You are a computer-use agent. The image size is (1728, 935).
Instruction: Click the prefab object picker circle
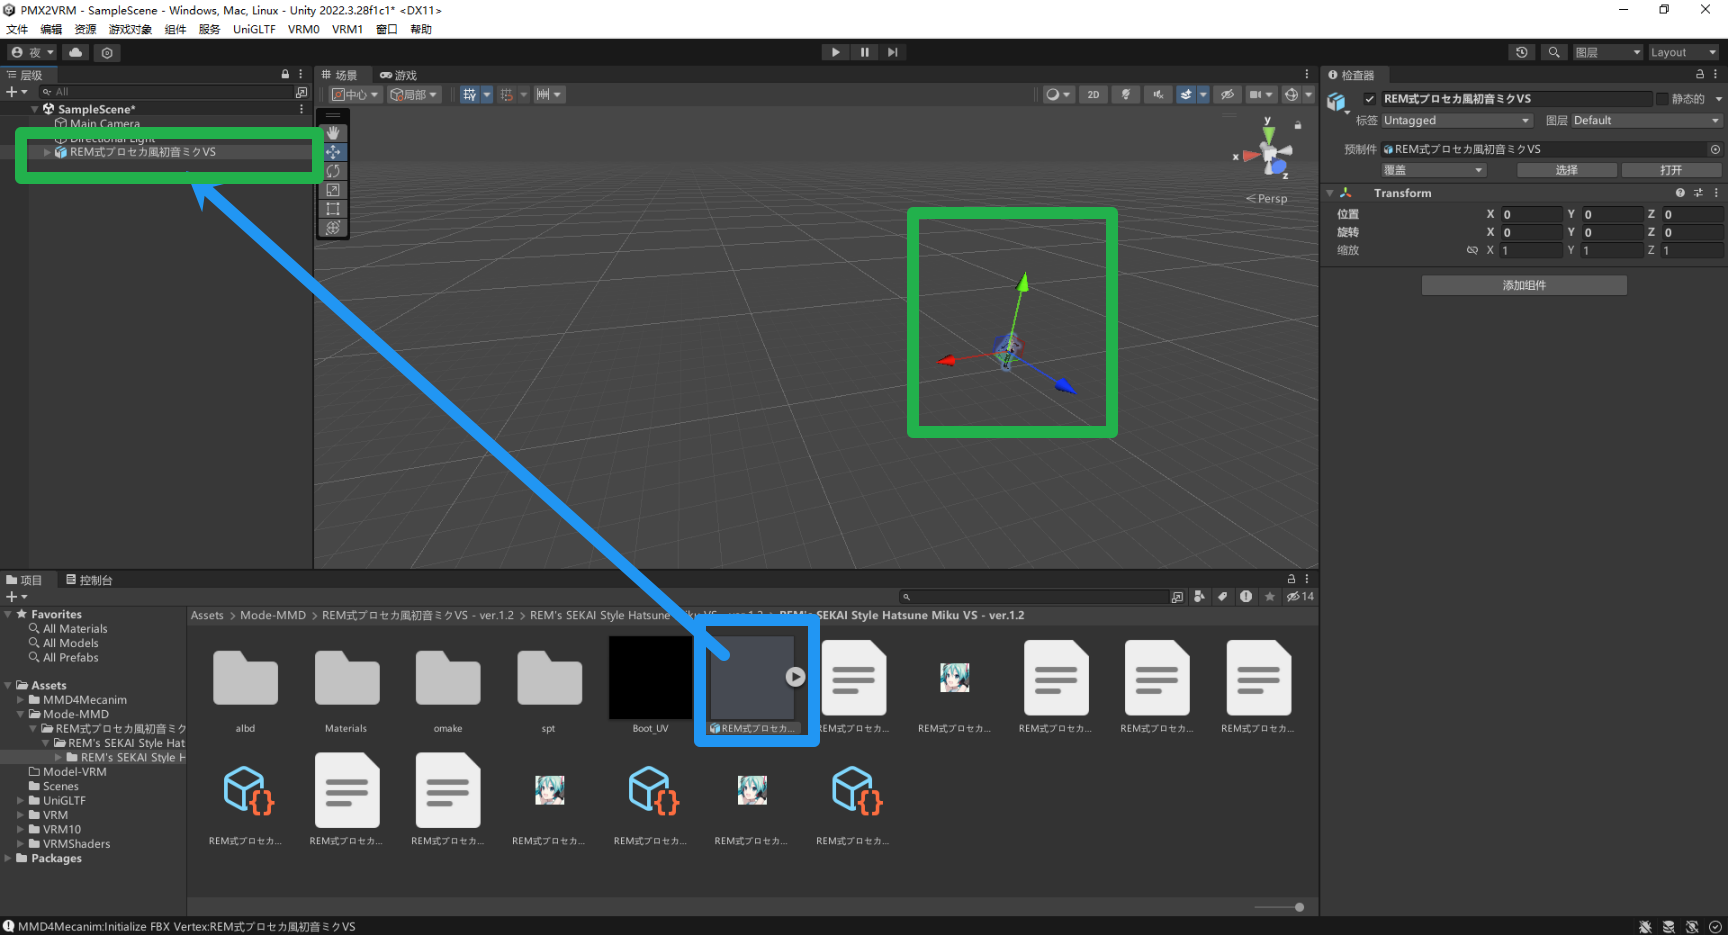tap(1715, 149)
